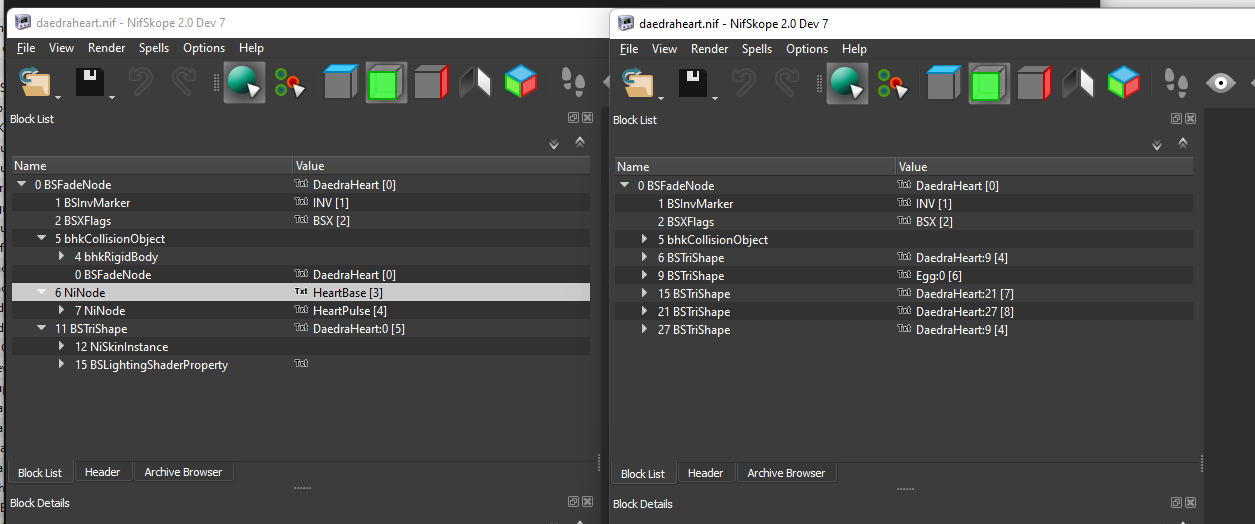1255x524 pixels.
Task: Click the Redo arrow in left window toolbar
Action: pos(184,82)
